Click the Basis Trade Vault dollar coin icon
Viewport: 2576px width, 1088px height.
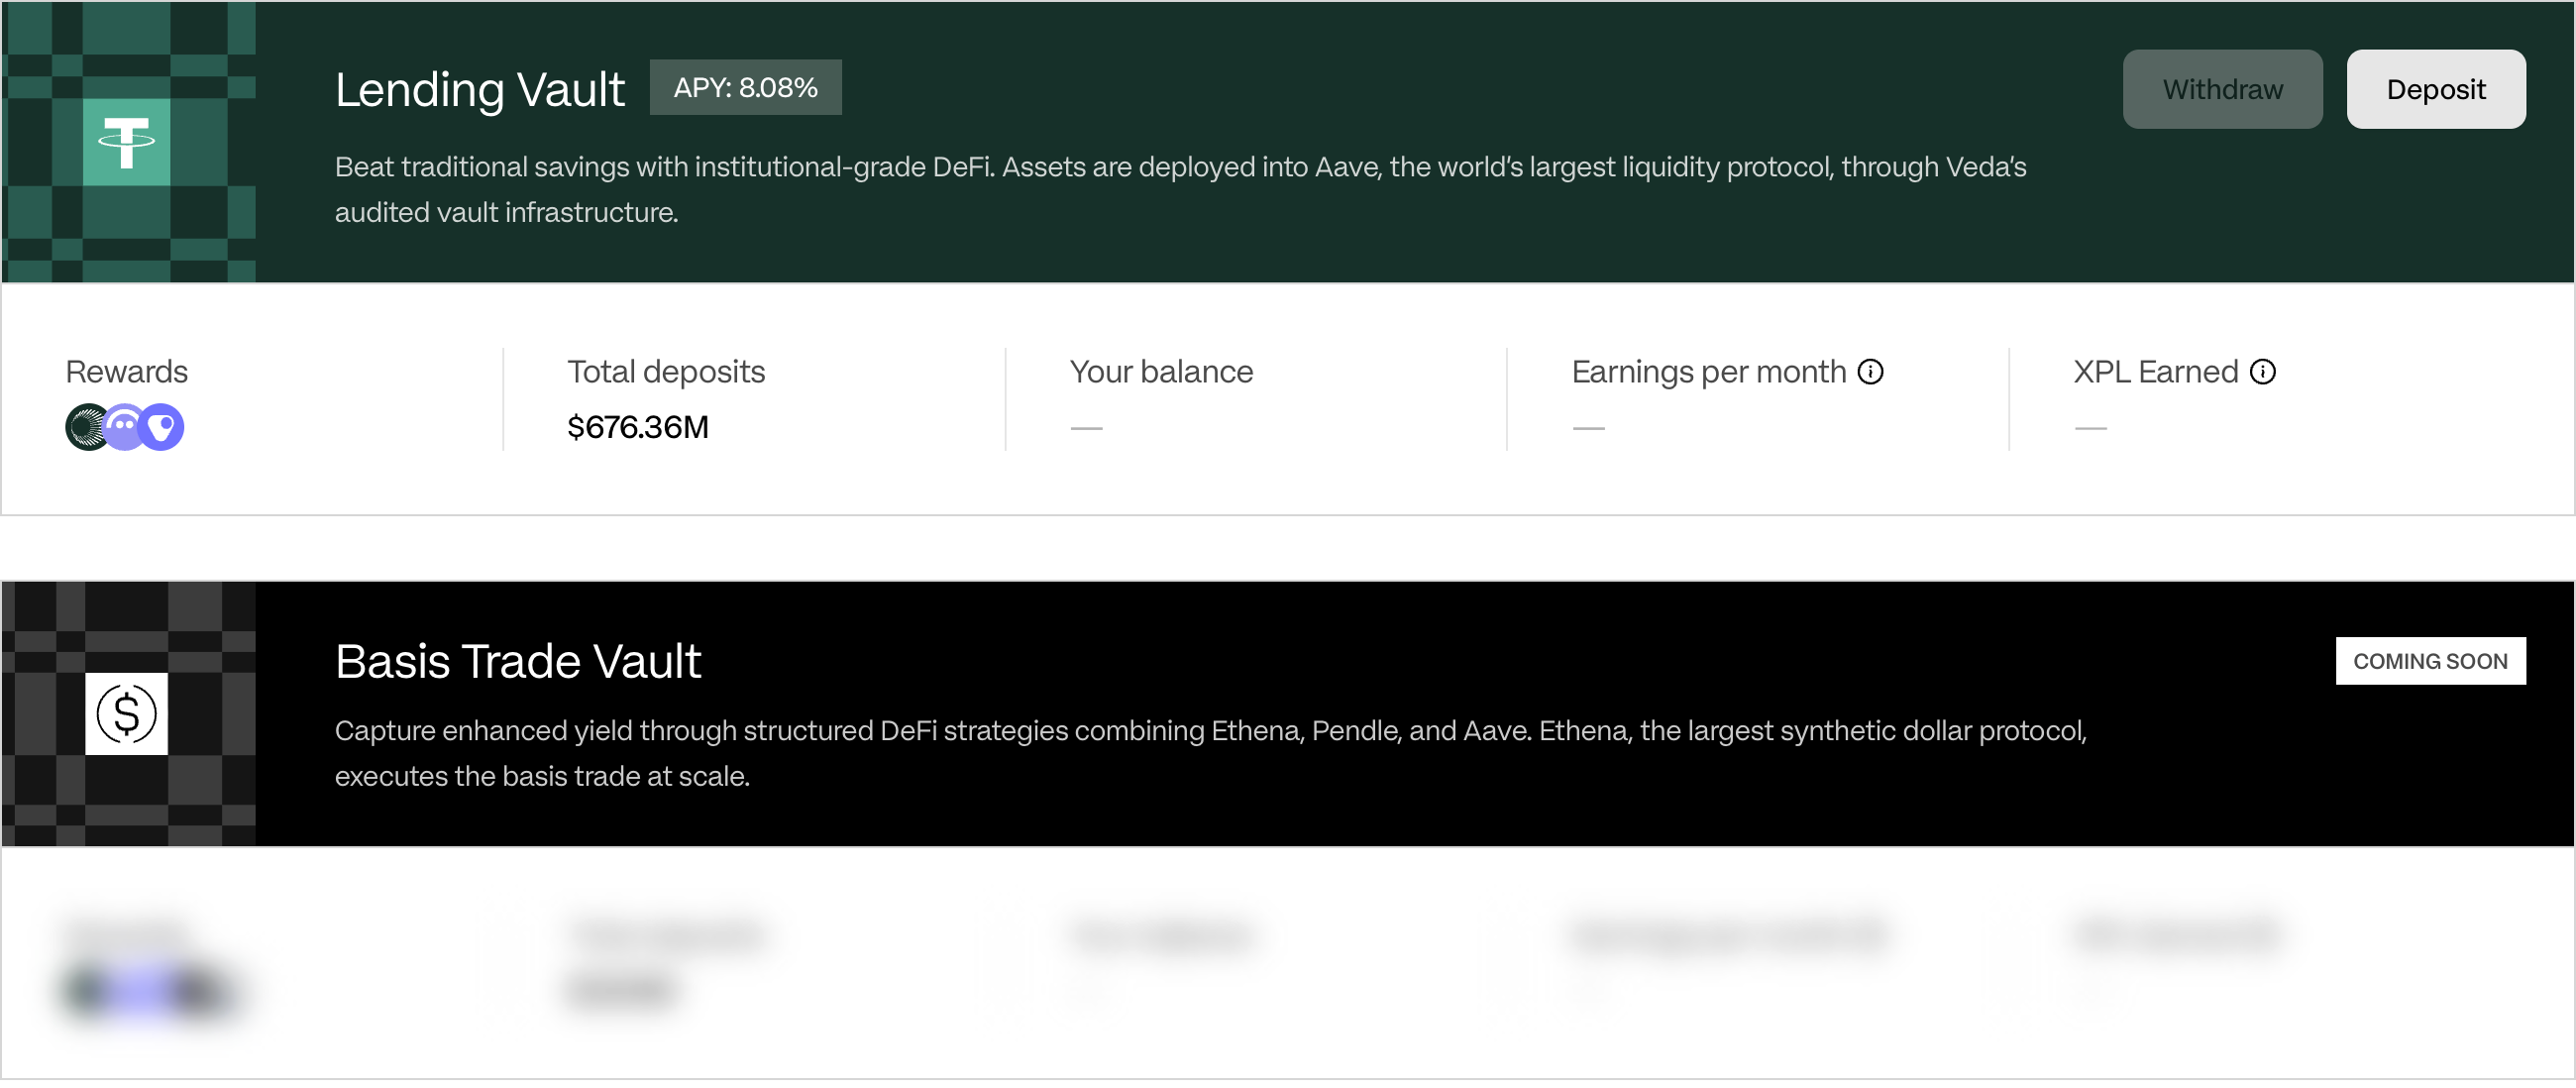tap(126, 714)
